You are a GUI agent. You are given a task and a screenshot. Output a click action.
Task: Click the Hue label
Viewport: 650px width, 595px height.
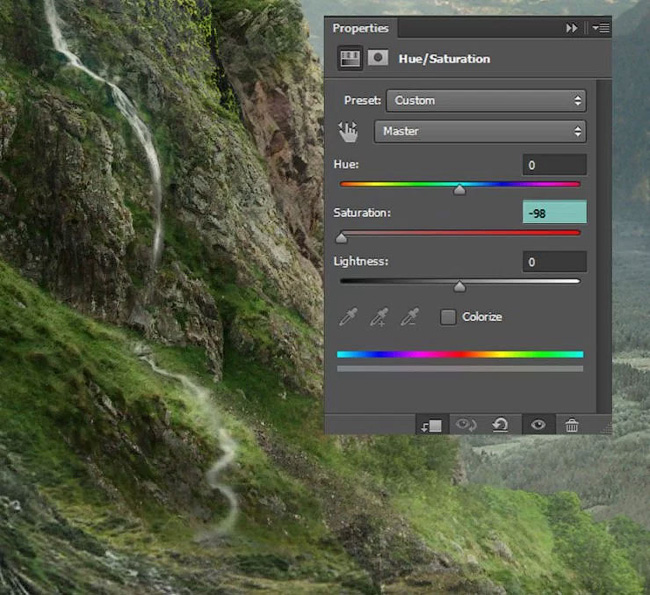pyautogui.click(x=346, y=165)
